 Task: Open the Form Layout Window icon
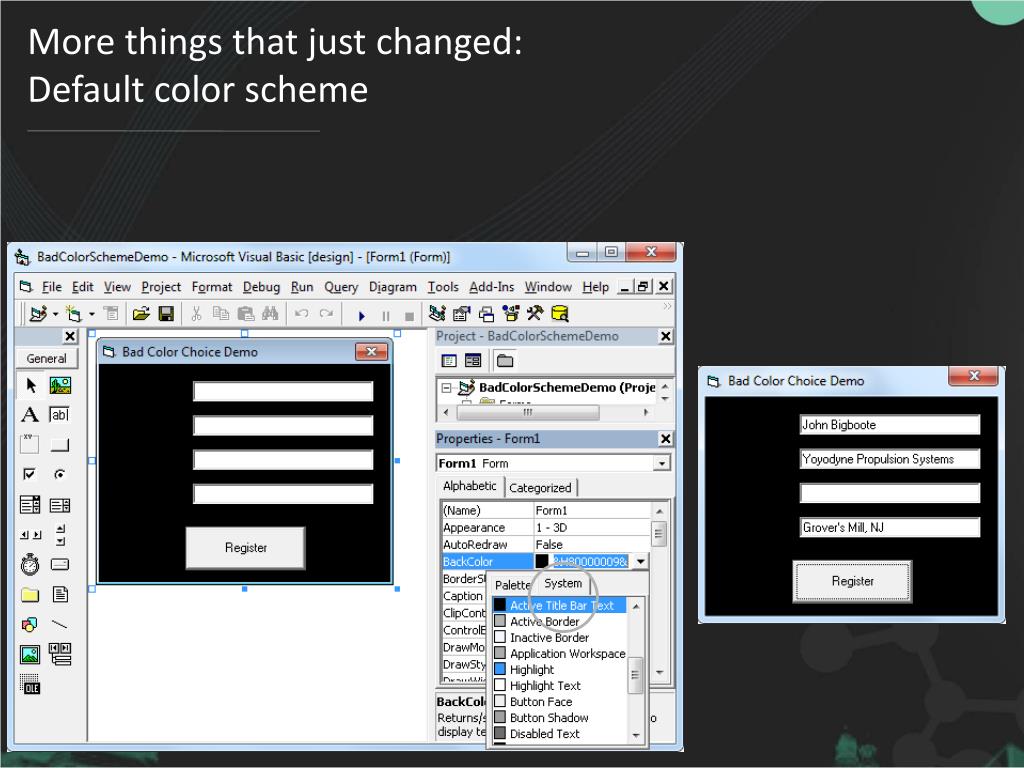click(x=486, y=314)
